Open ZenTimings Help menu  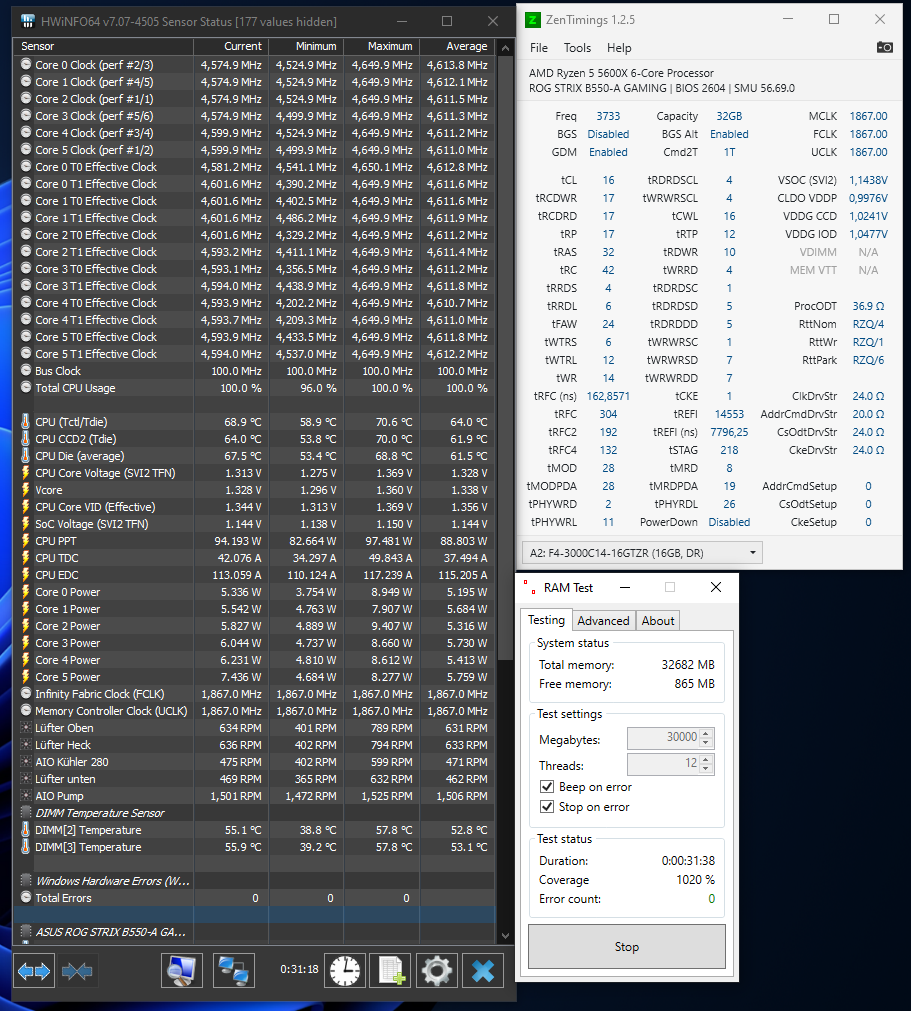point(619,48)
